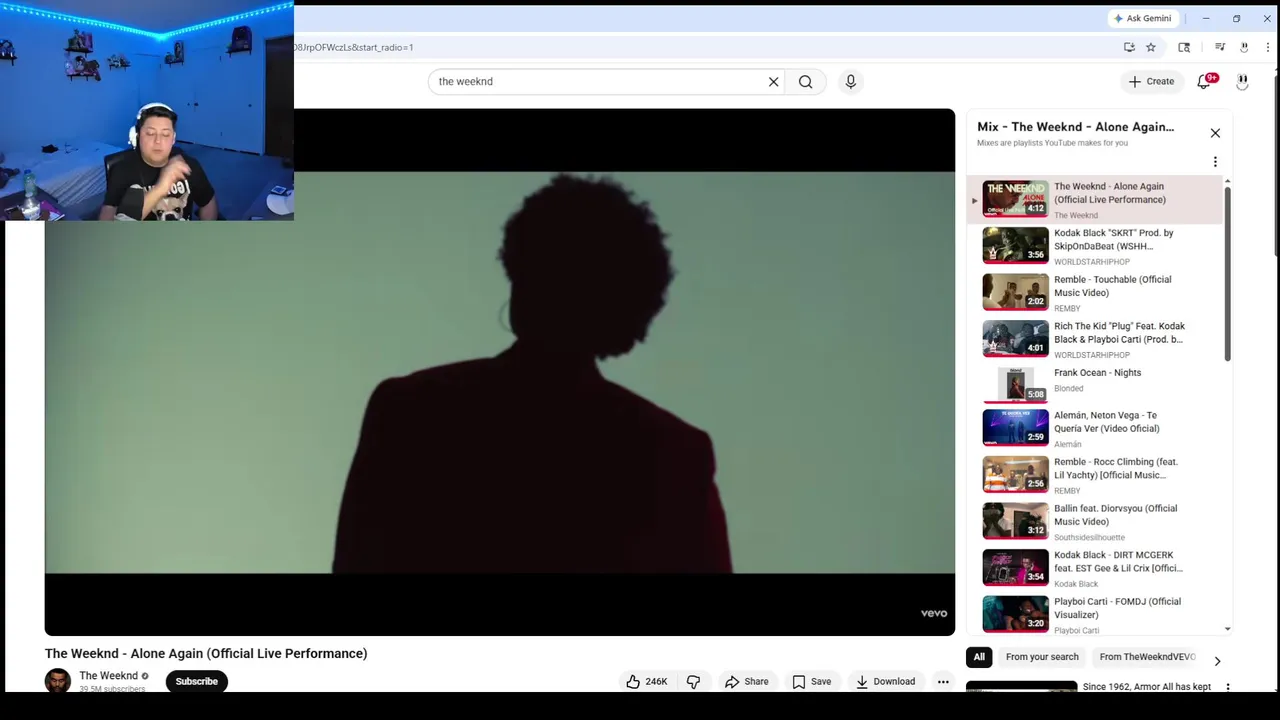The width and height of the screenshot is (1280, 720).
Task: Play Playboi Carti - FOMDJ visualizer
Action: (1095, 614)
